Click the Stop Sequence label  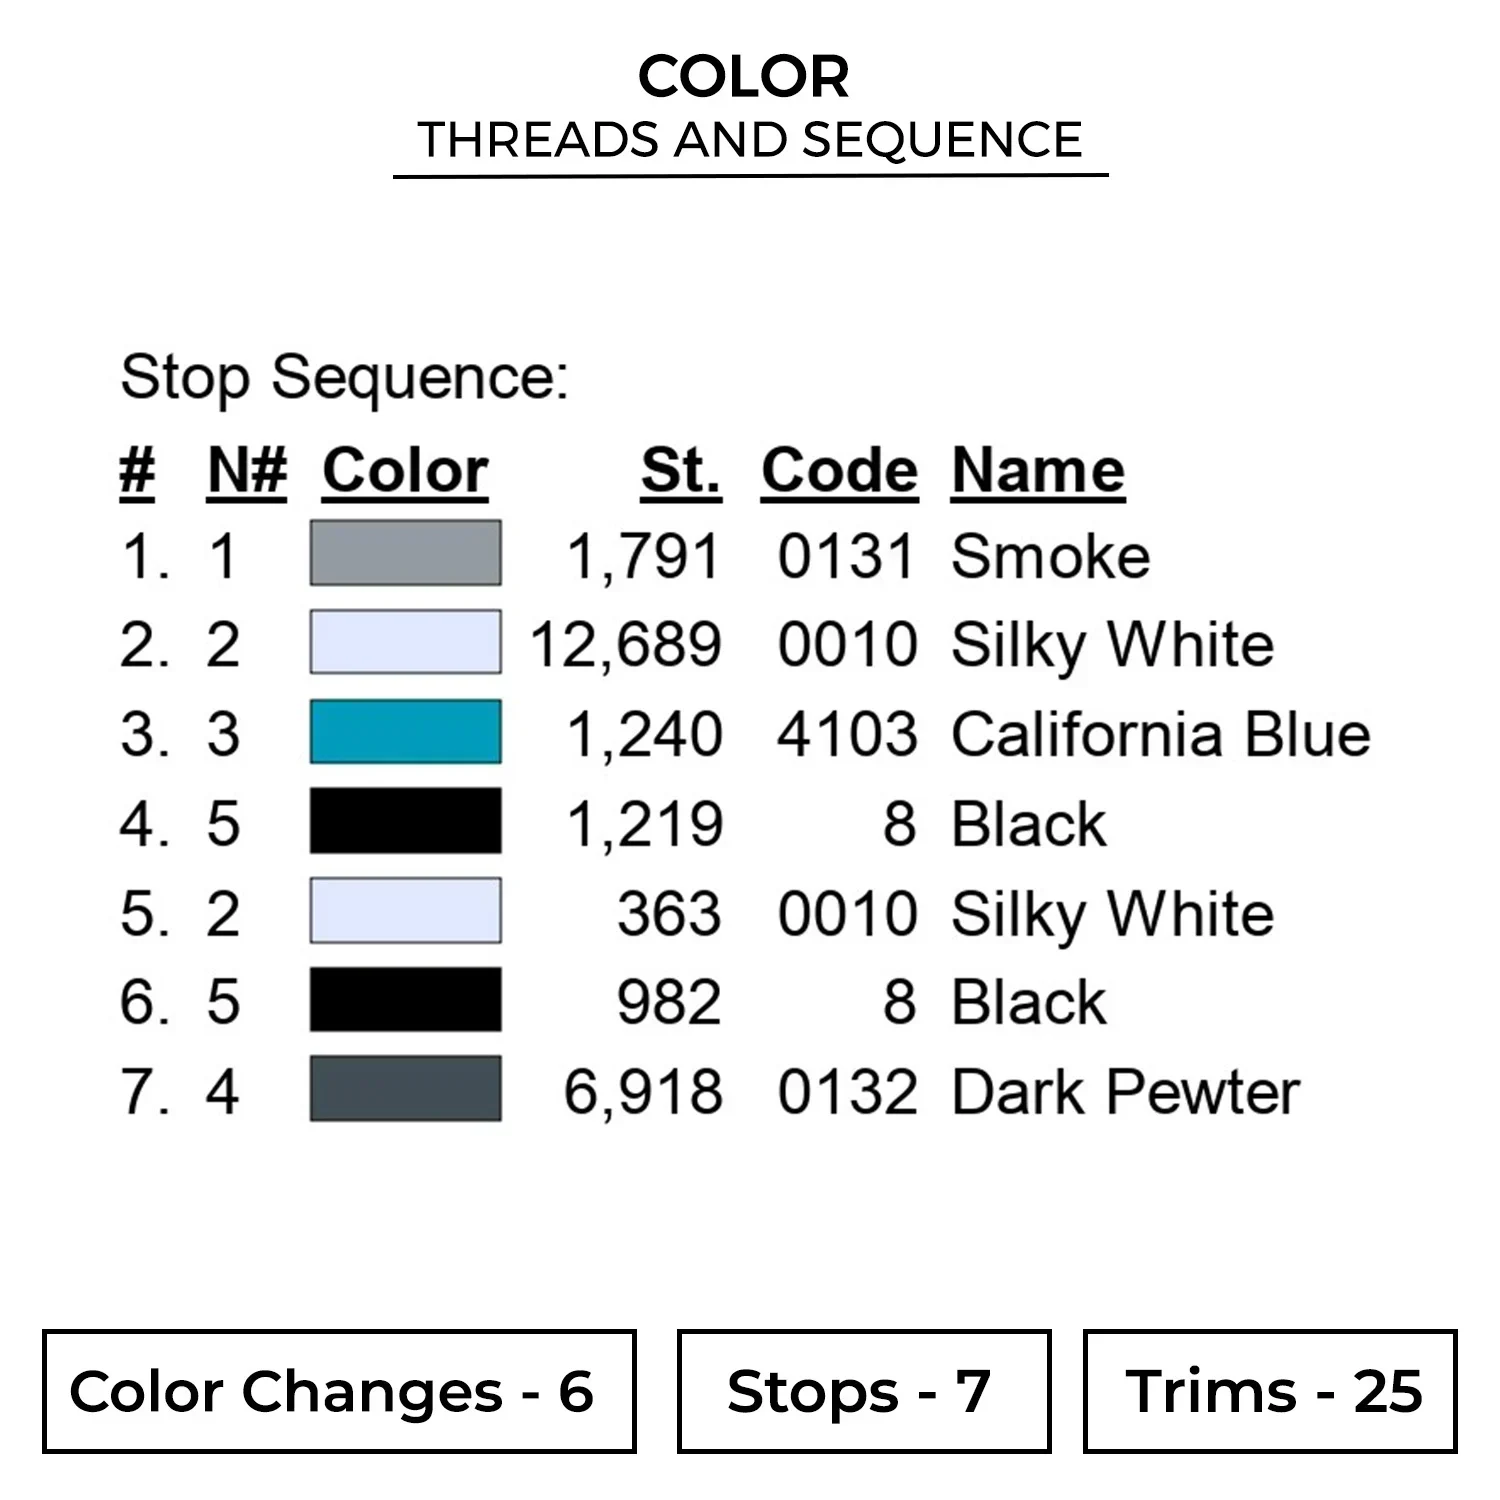point(344,378)
